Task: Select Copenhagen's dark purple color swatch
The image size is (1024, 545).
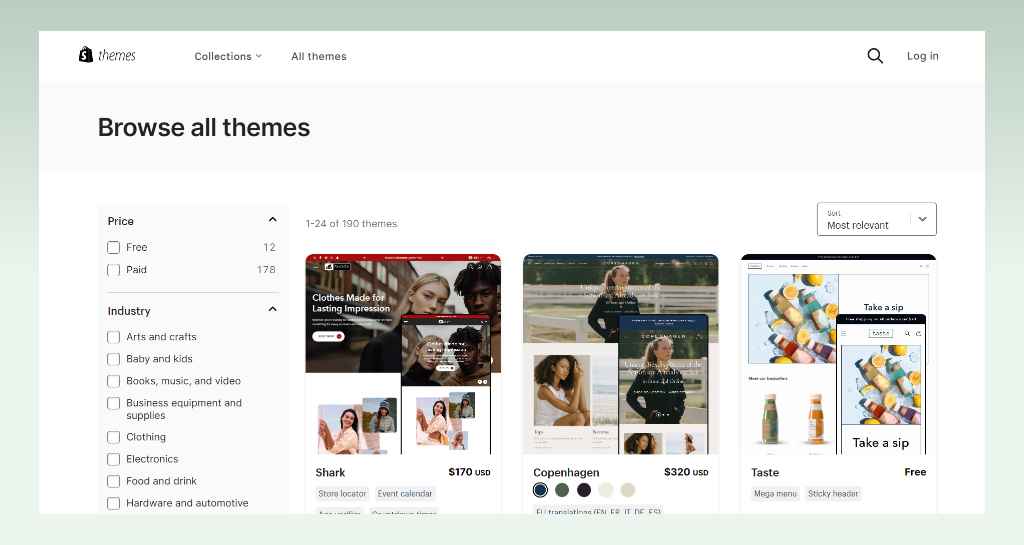Action: click(584, 490)
